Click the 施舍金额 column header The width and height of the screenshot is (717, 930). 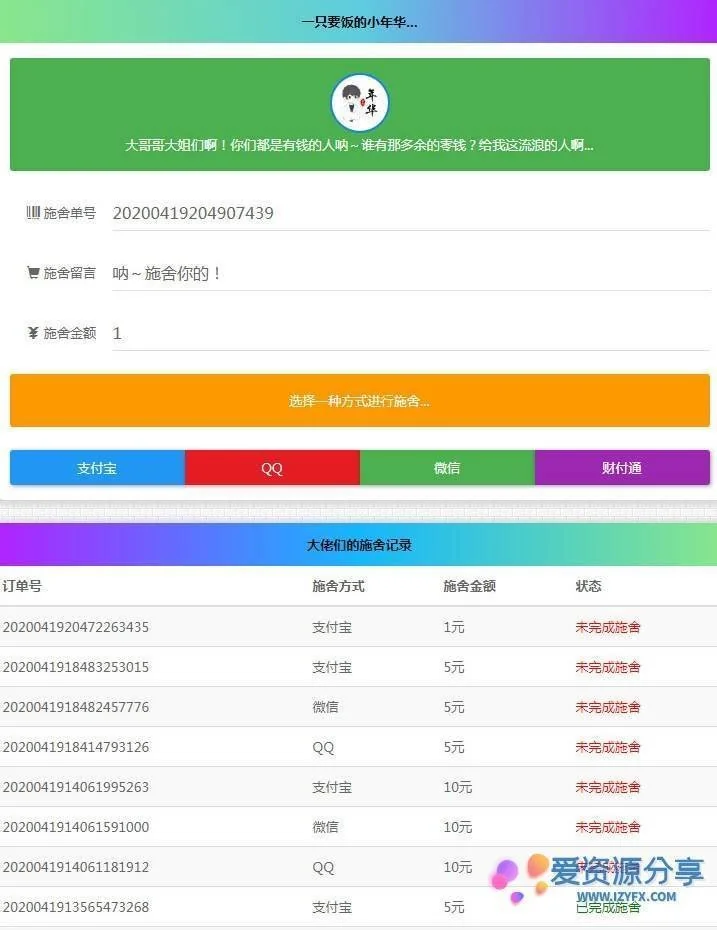point(469,586)
